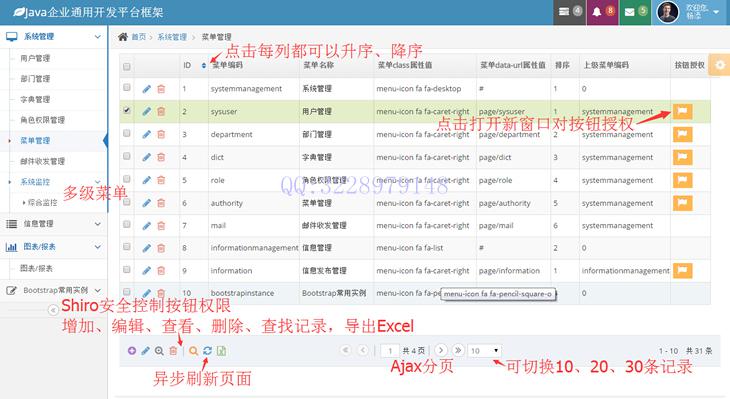Export table to Excel icon

pos(222,351)
